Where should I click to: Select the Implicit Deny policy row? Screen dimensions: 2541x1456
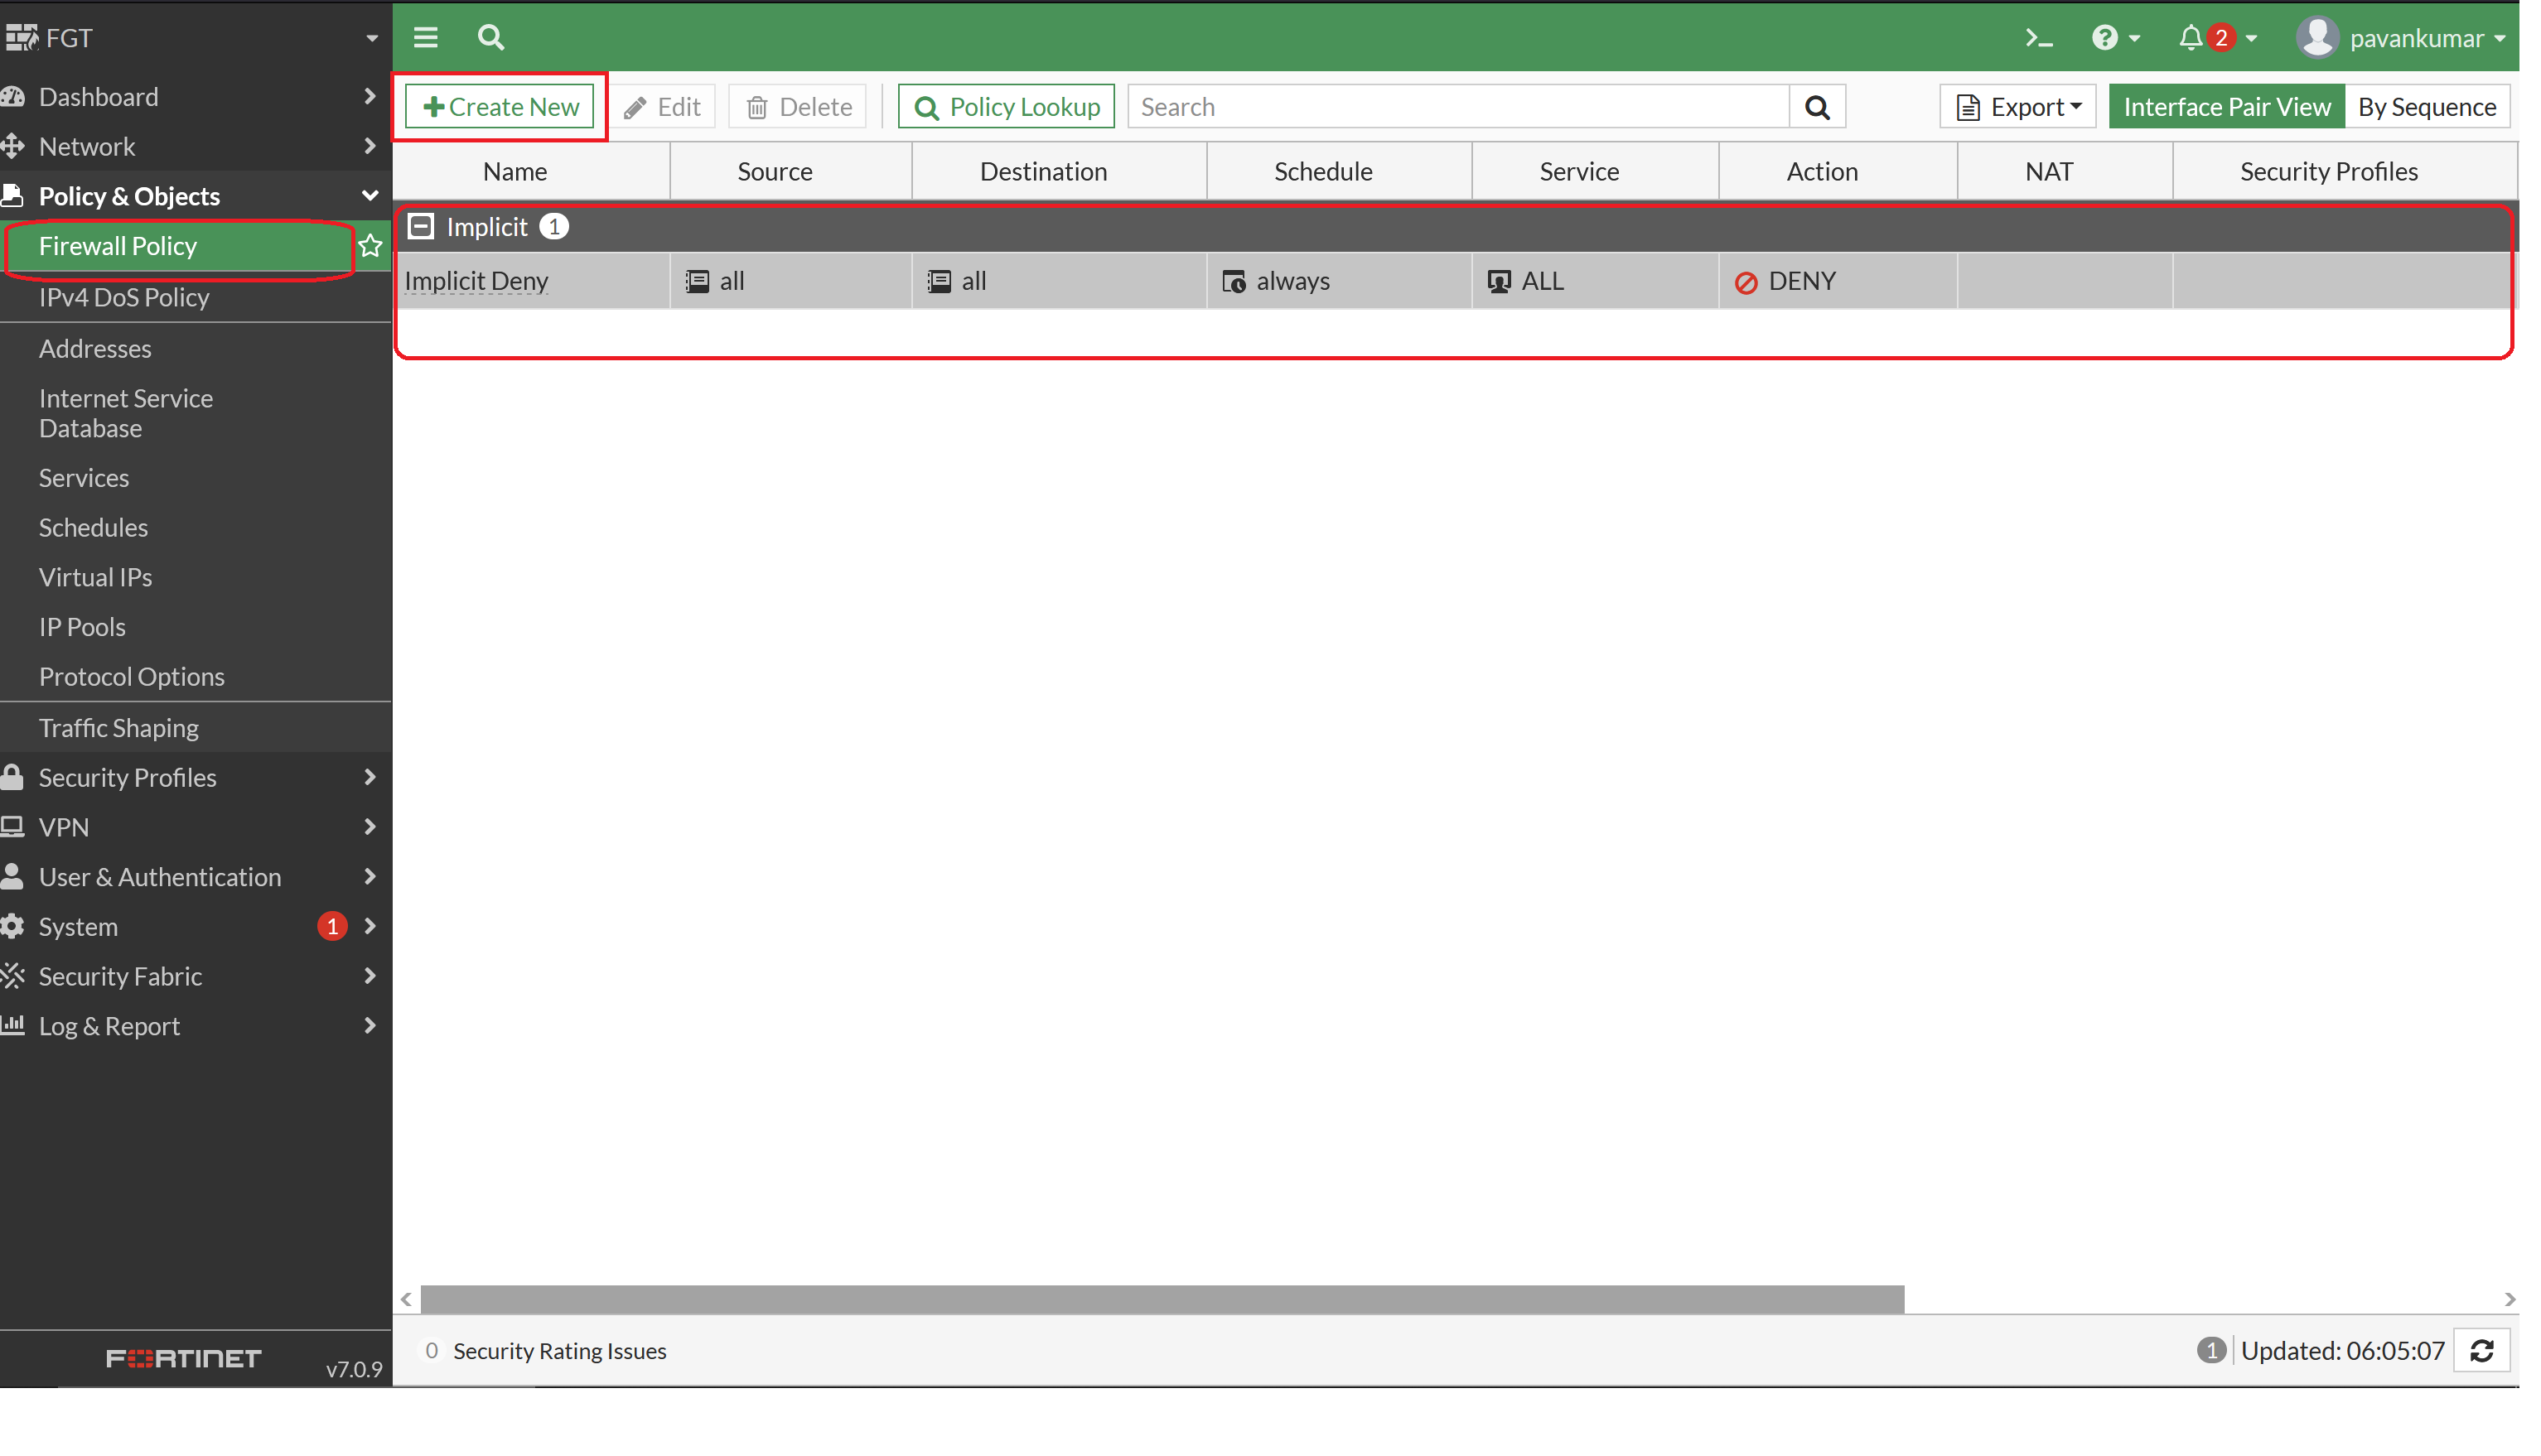coord(476,280)
